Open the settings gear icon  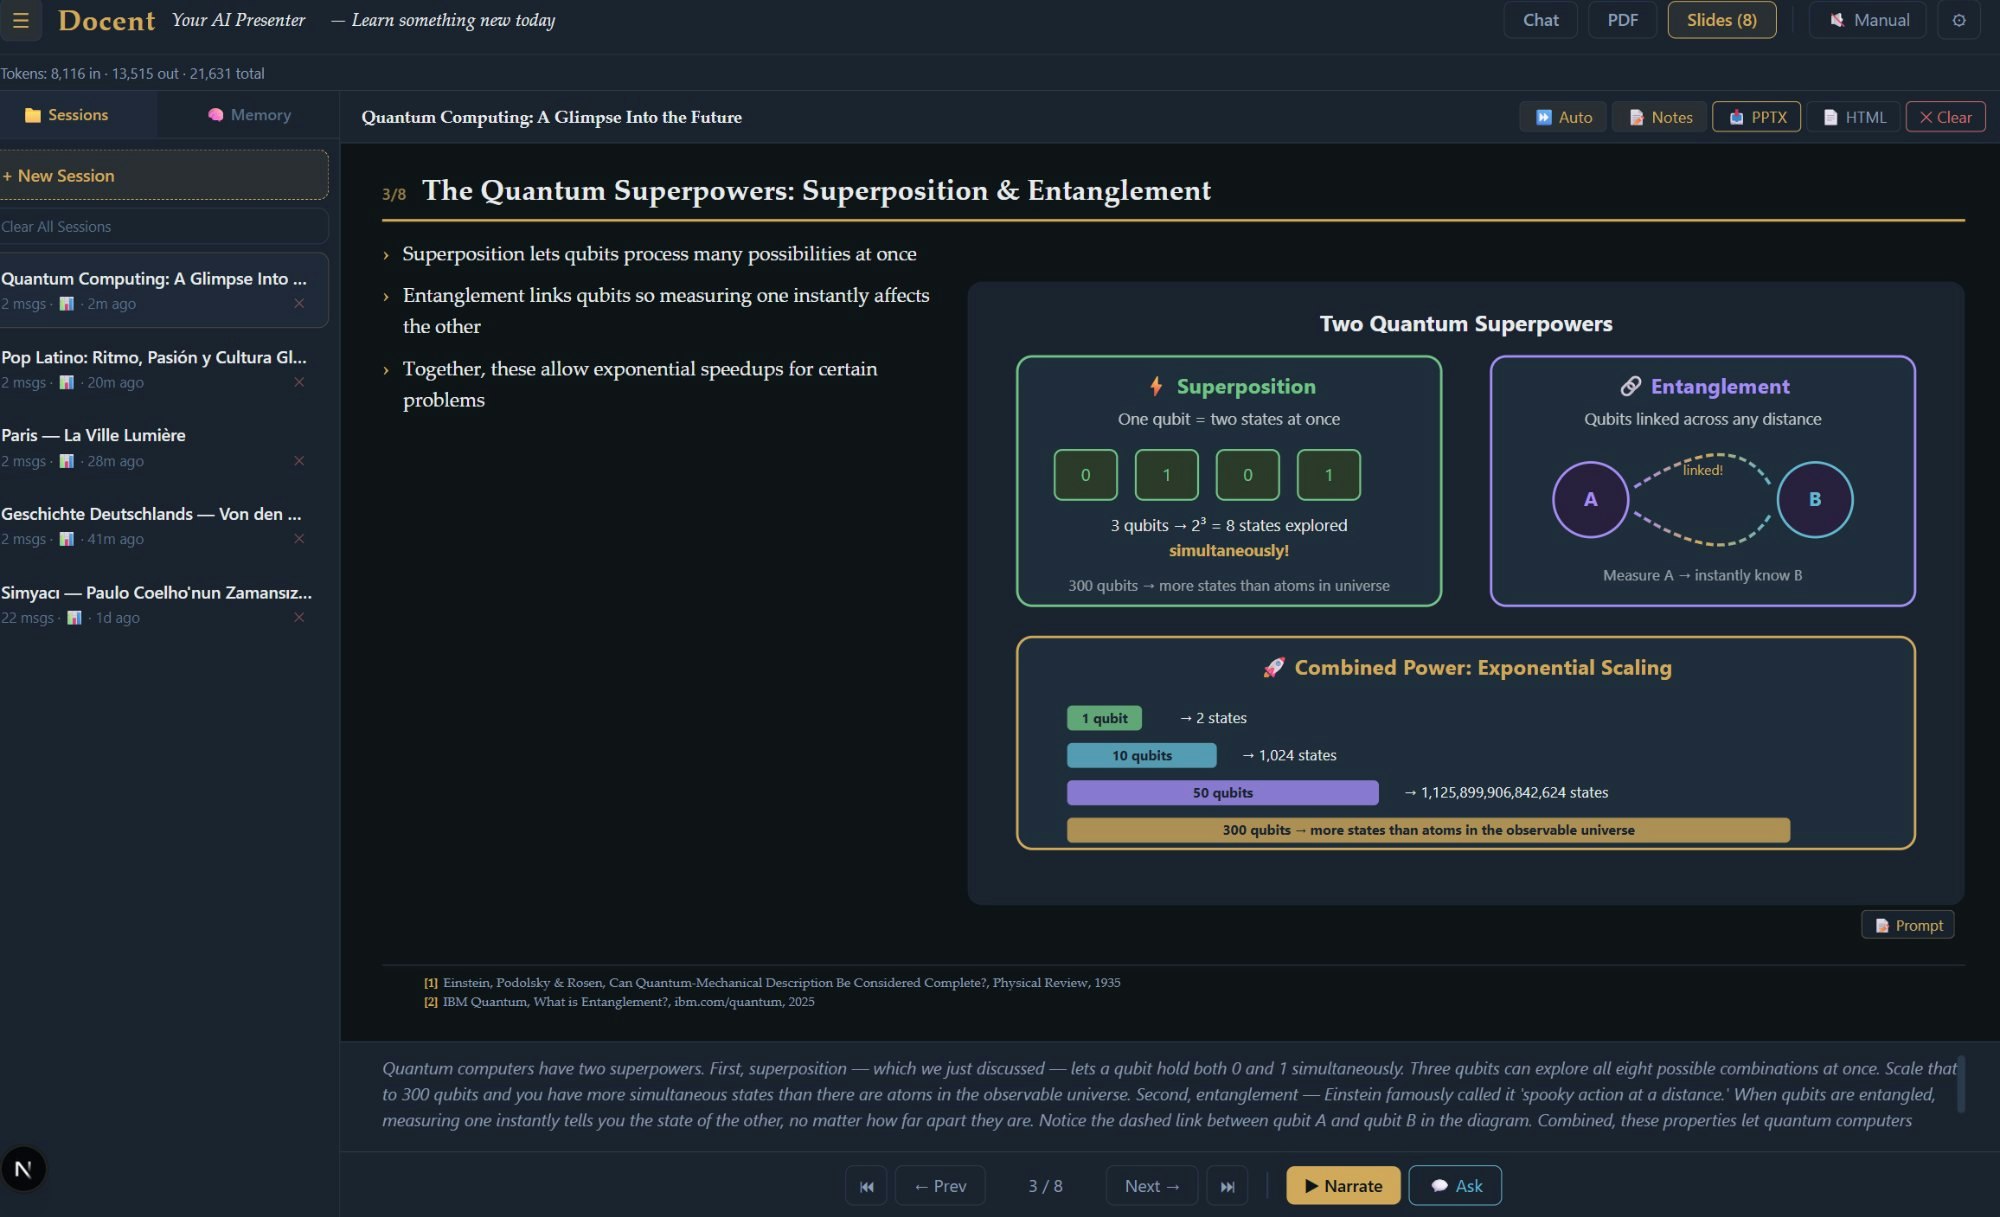tap(1958, 20)
